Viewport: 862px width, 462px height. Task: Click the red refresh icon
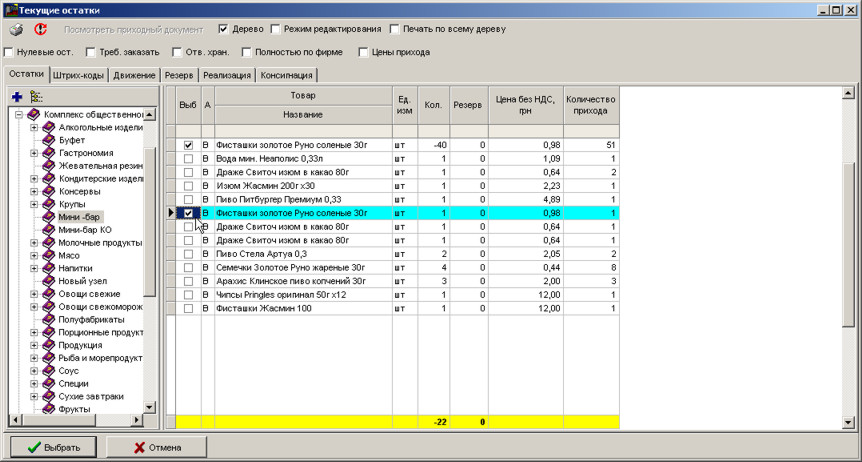click(x=41, y=30)
